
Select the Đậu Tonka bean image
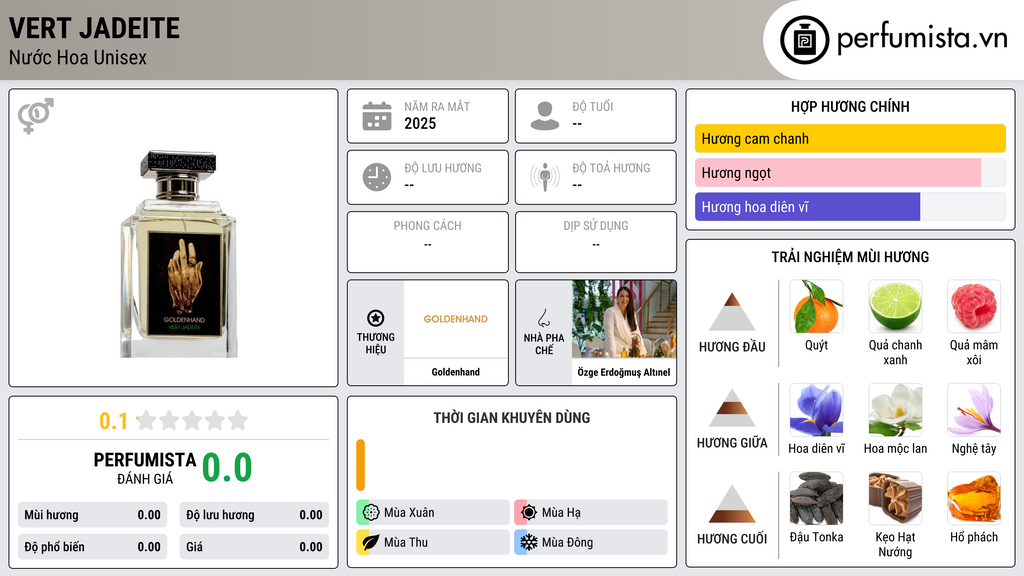click(x=816, y=499)
